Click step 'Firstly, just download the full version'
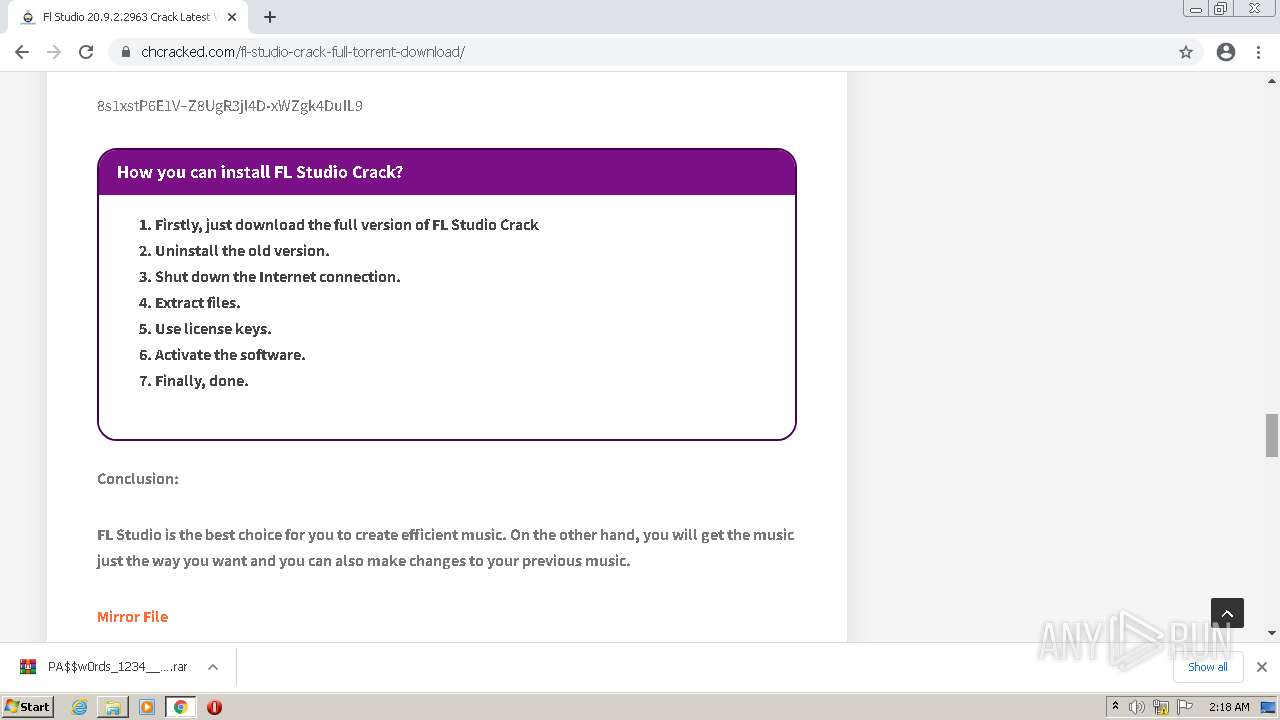This screenshot has height=720, width=1280. pos(347,225)
